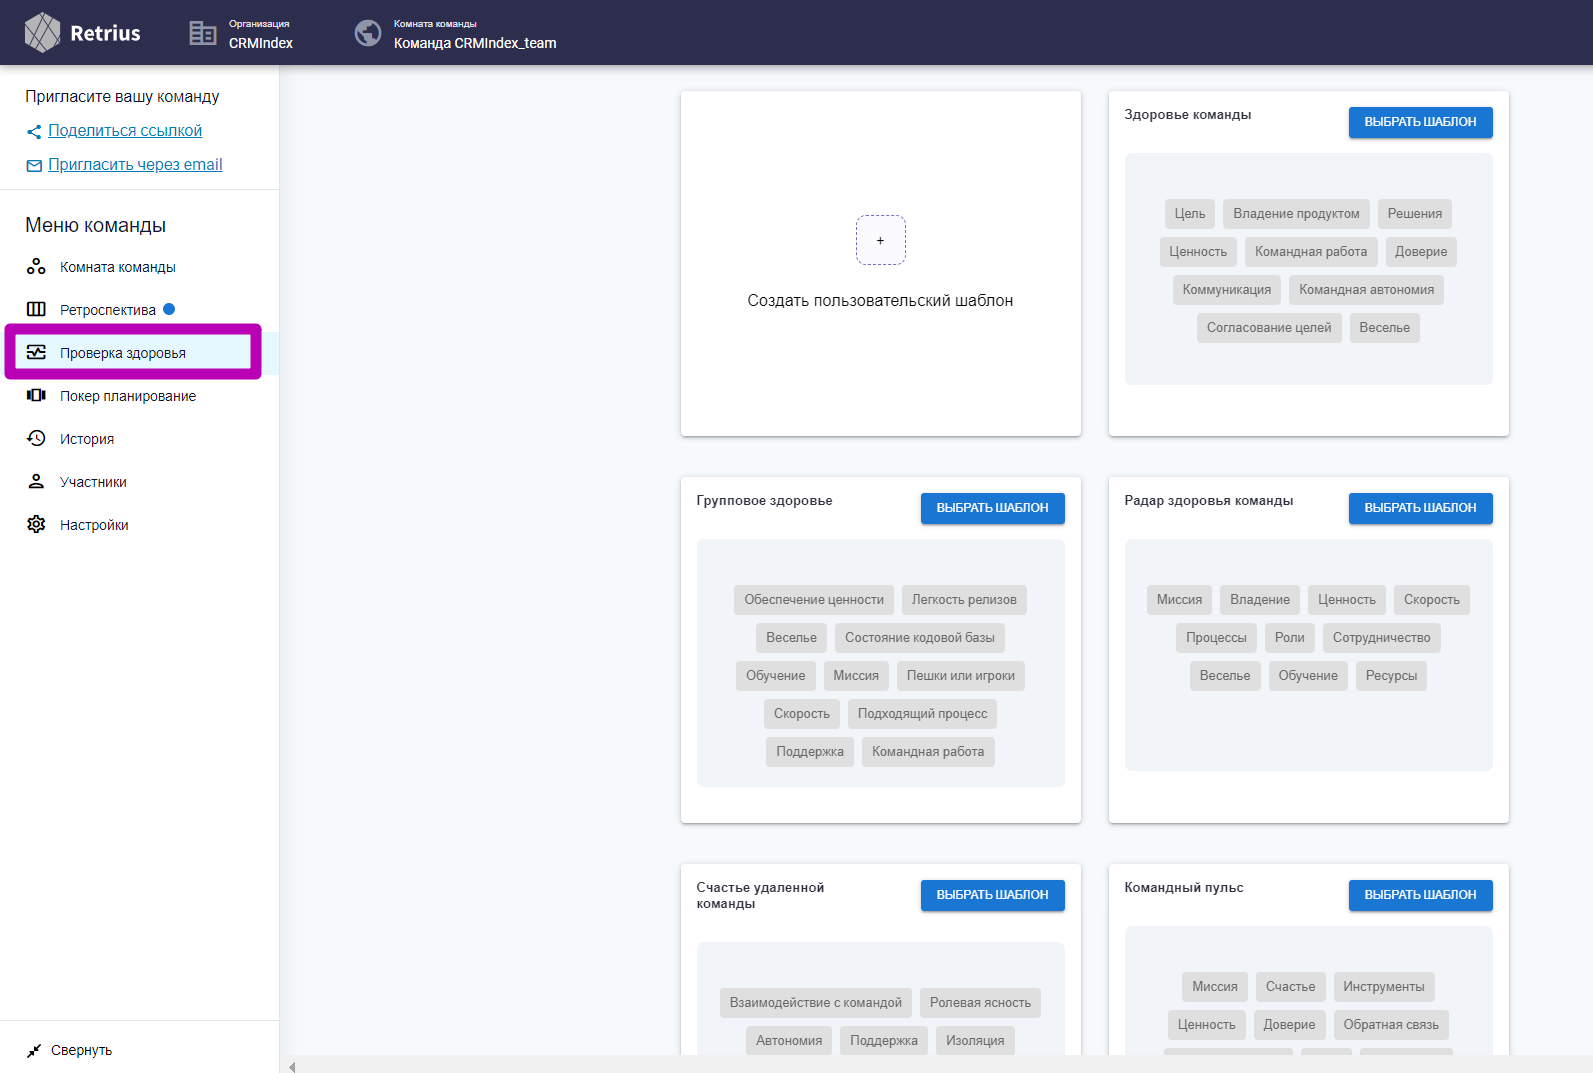The height and width of the screenshot is (1073, 1593).
Task: Click the Коммуникация tag
Action: pyautogui.click(x=1227, y=290)
